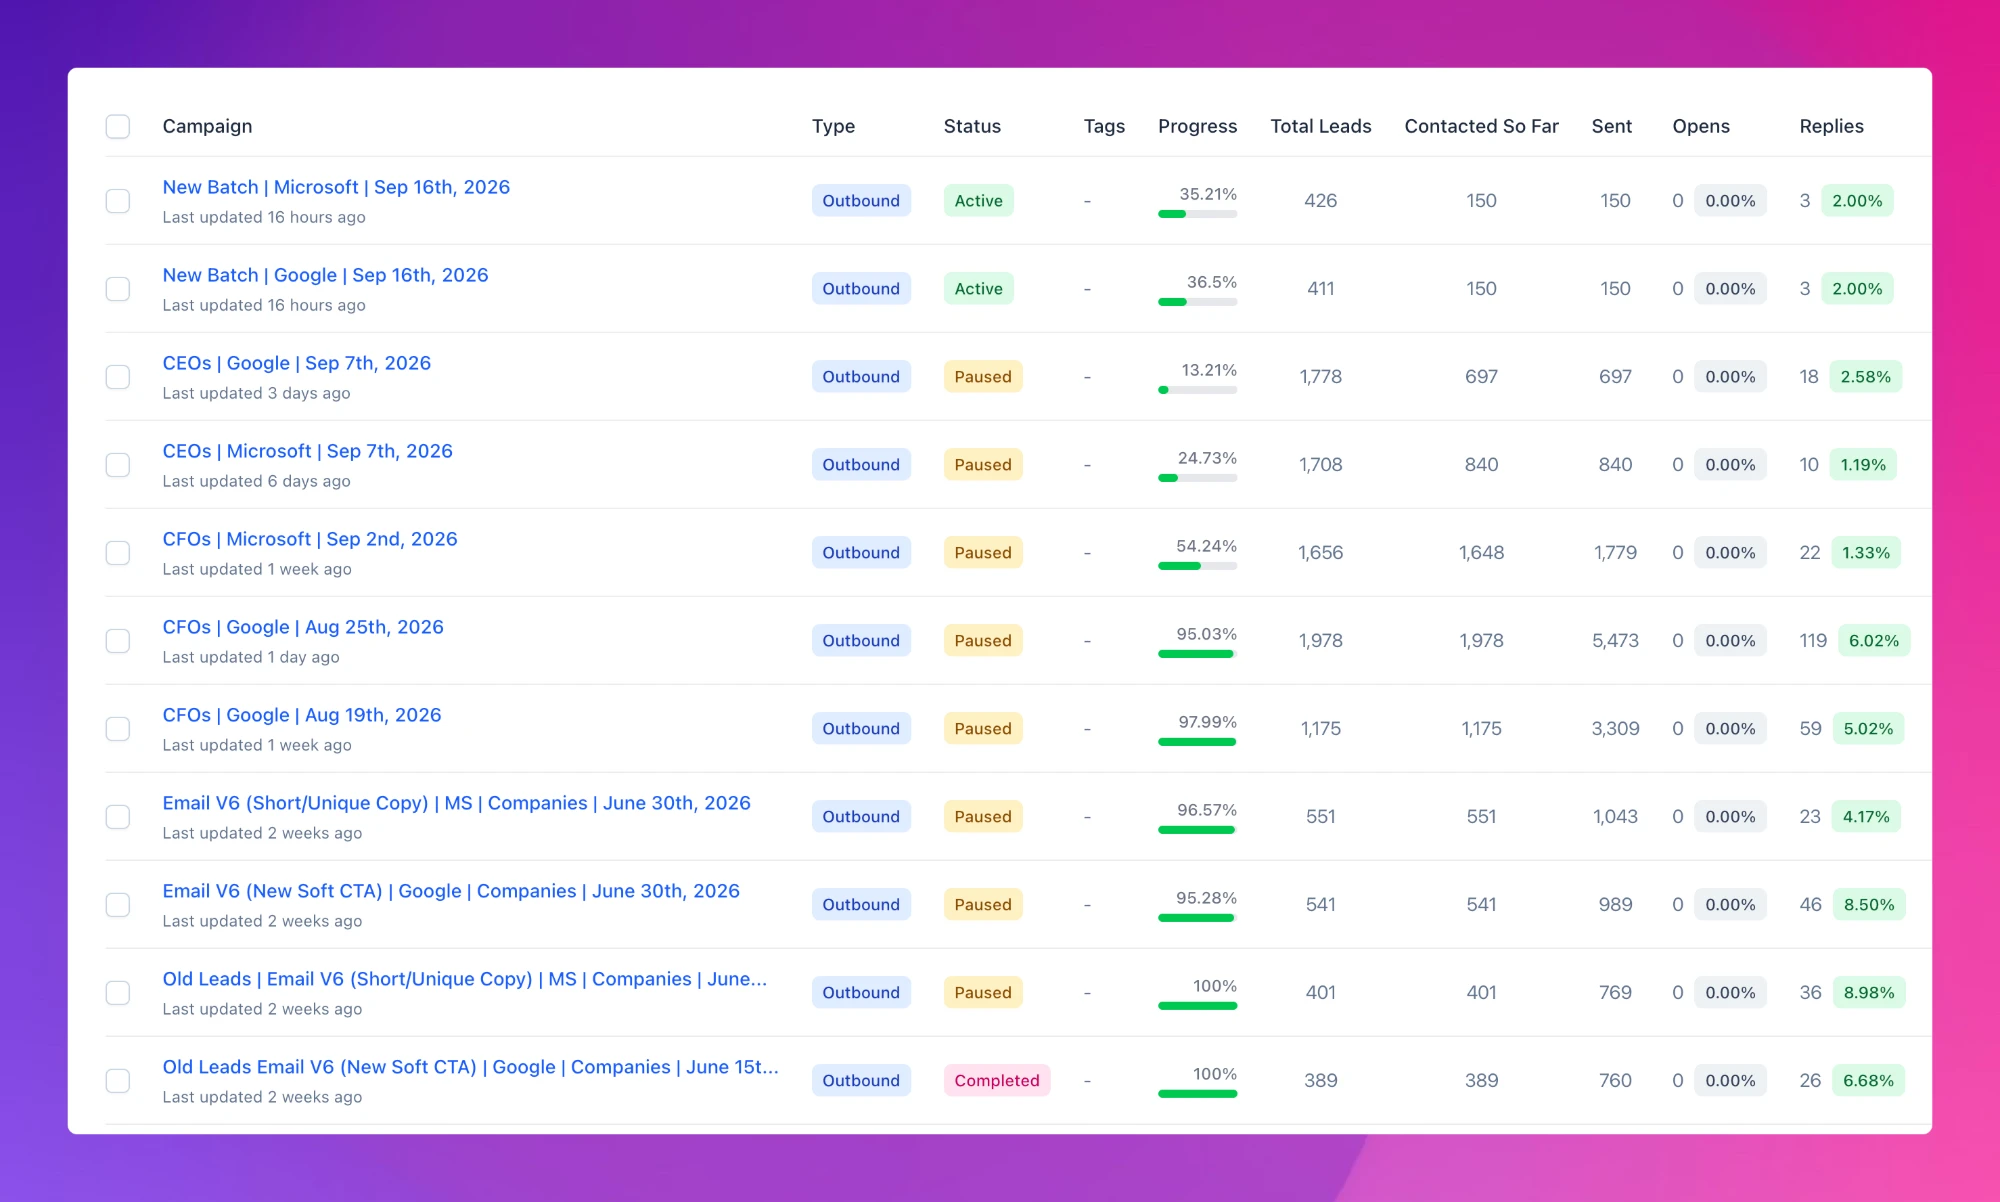Click "Last updated 6 days ago" text
Screen dimensions: 2000x1202
point(256,481)
